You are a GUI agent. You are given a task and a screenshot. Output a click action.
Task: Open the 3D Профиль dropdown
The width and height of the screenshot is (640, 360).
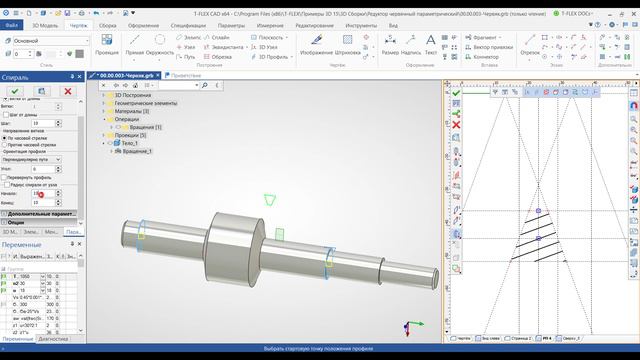click(292, 57)
